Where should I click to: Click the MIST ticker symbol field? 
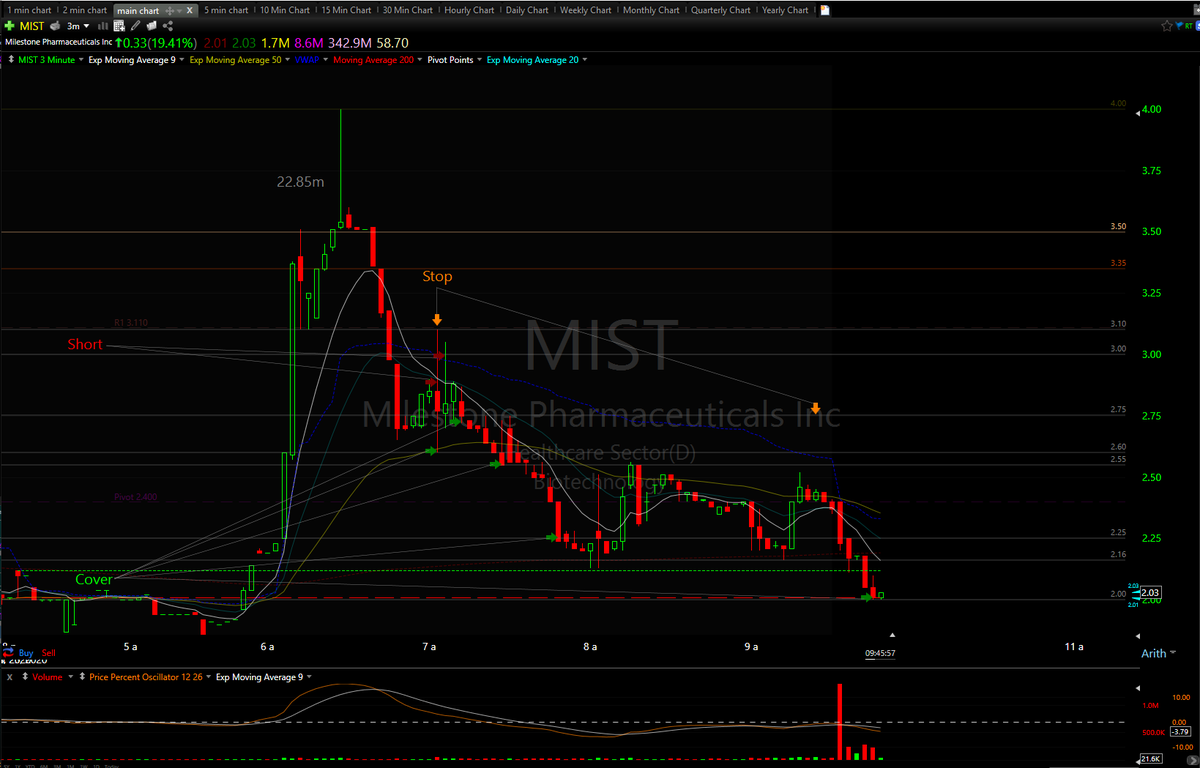32,26
